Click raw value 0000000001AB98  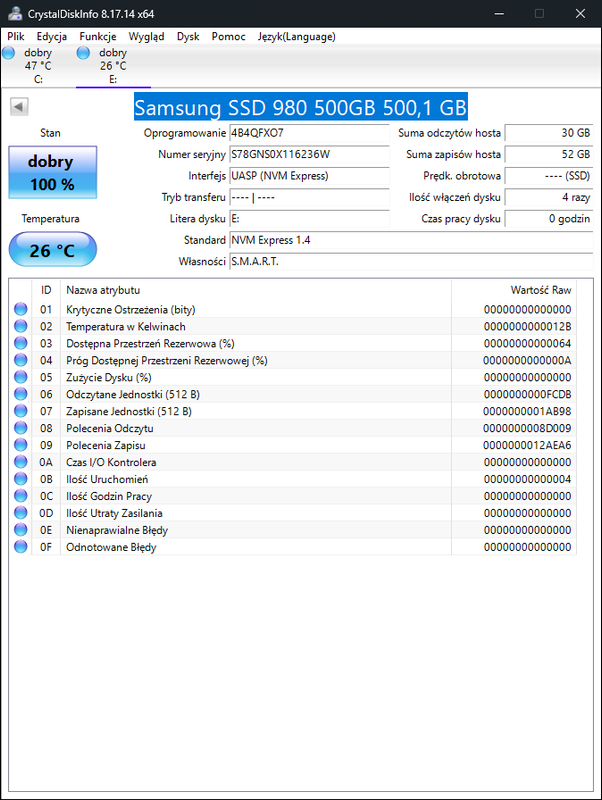click(528, 411)
